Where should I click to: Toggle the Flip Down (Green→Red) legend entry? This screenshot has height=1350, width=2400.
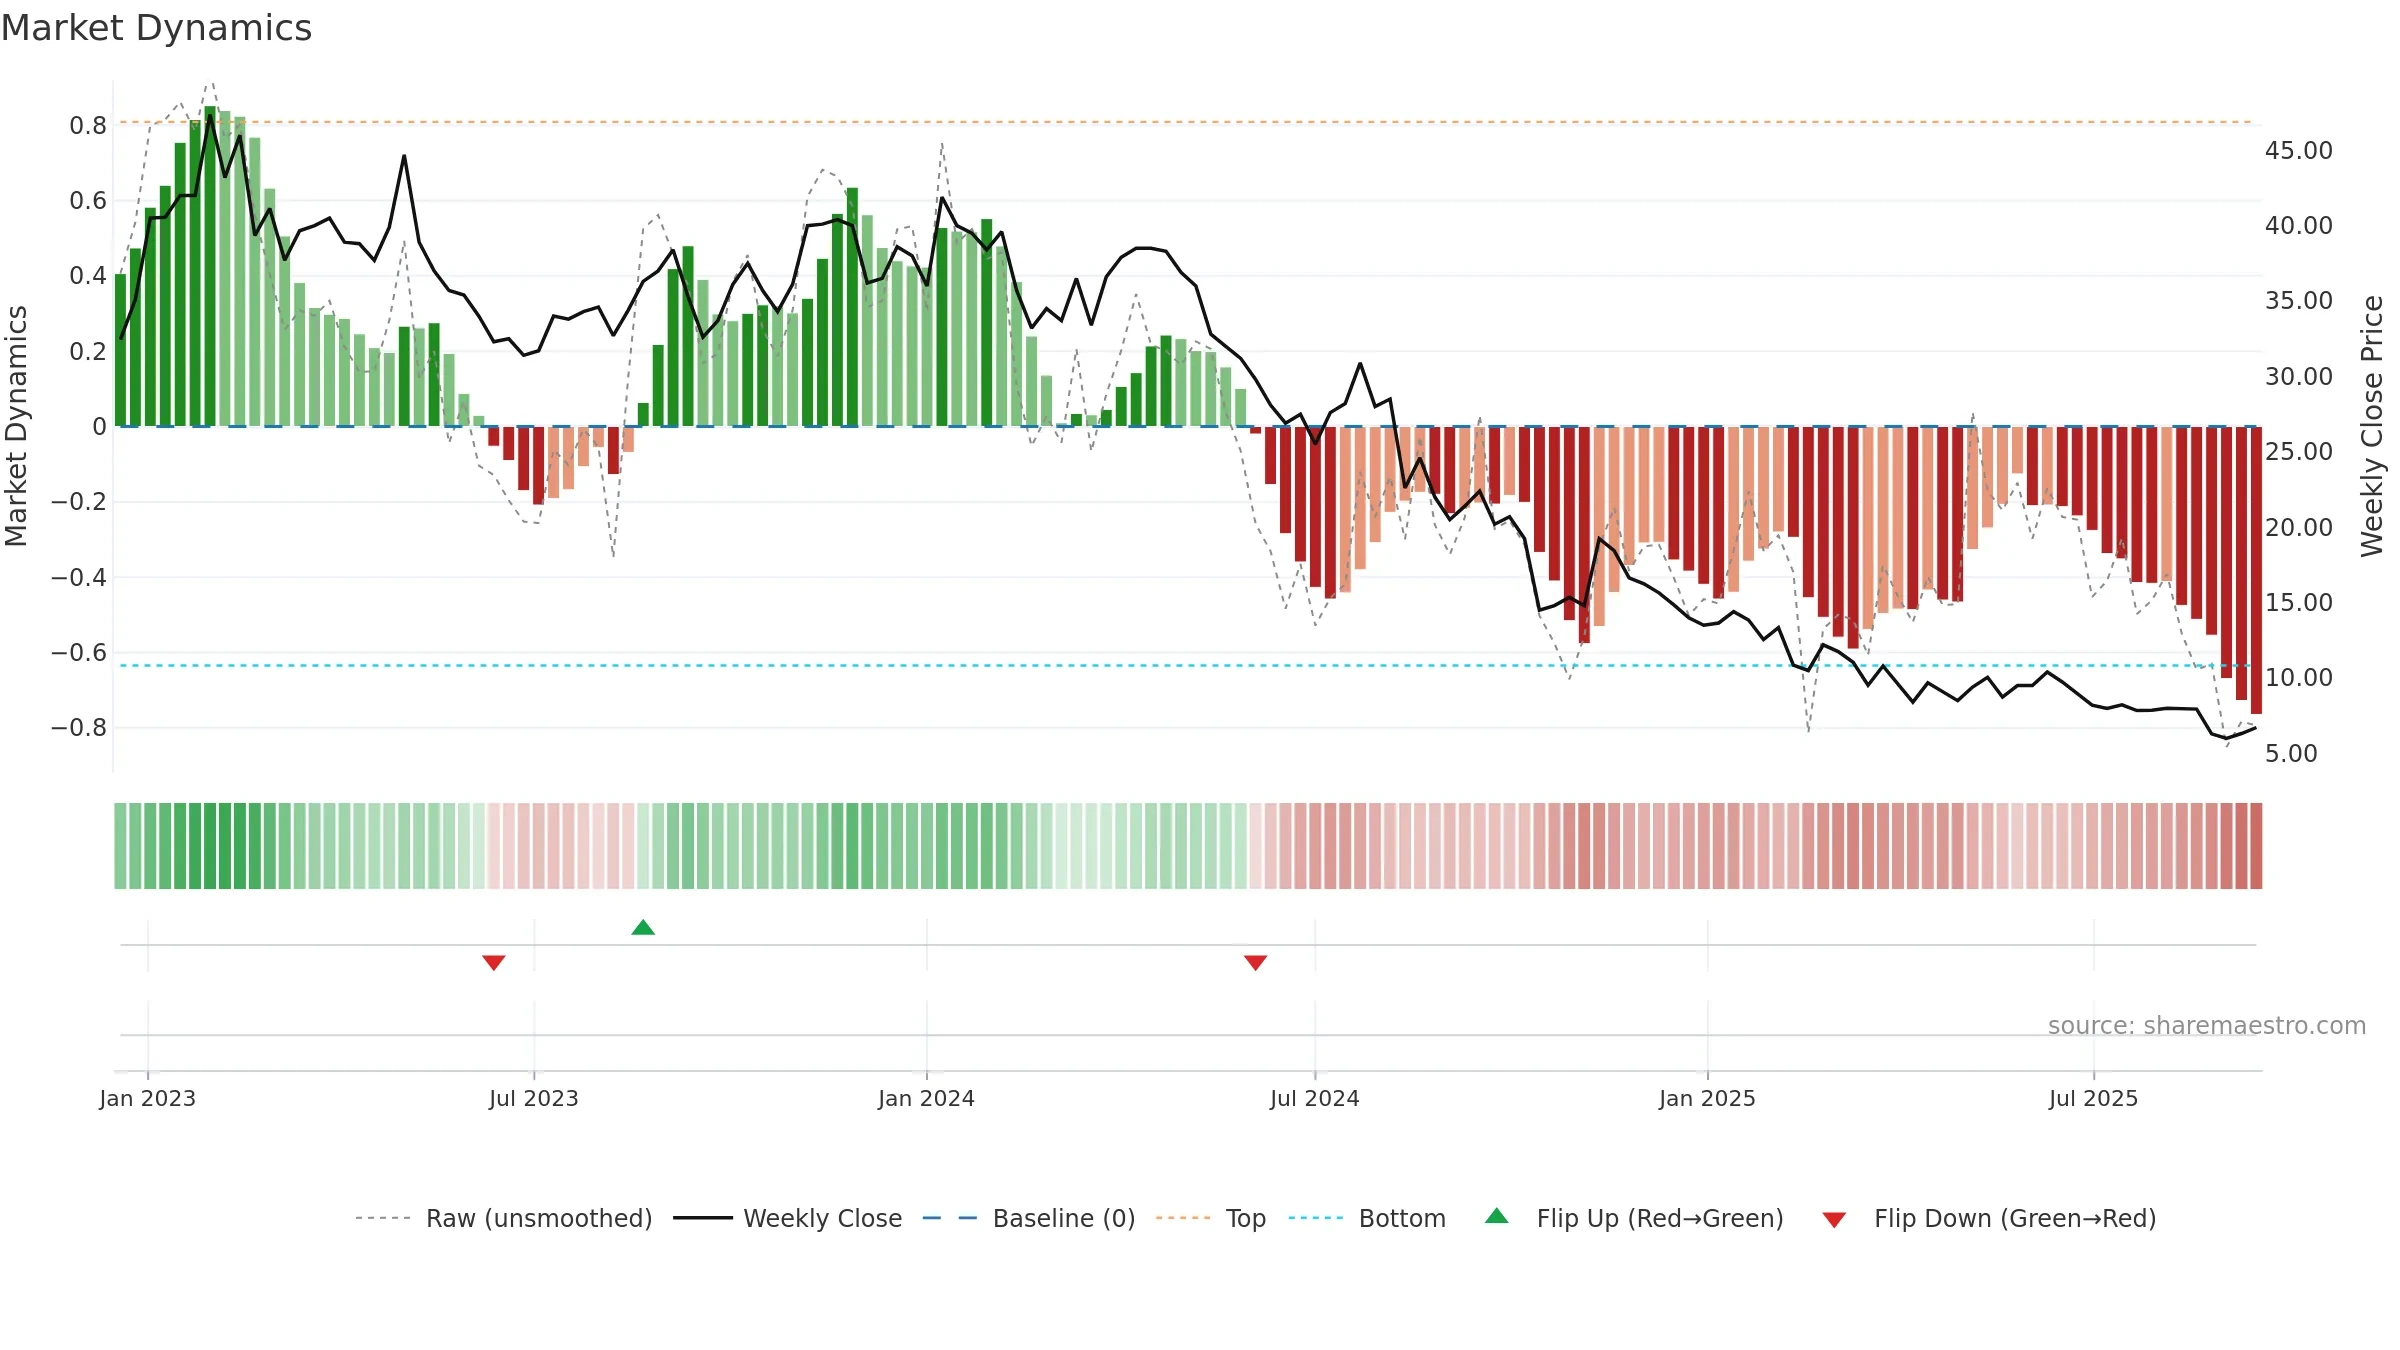pyautogui.click(x=1989, y=1218)
